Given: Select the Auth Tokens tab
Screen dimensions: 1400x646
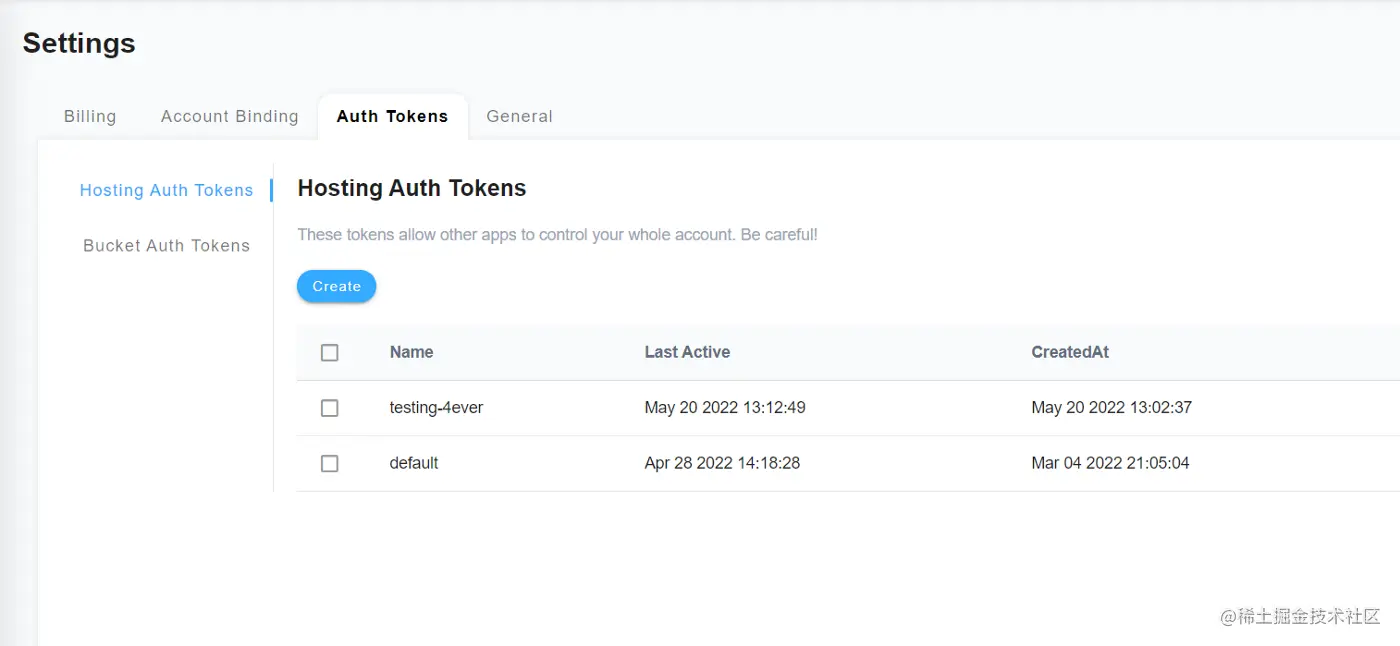Looking at the screenshot, I should coord(392,116).
